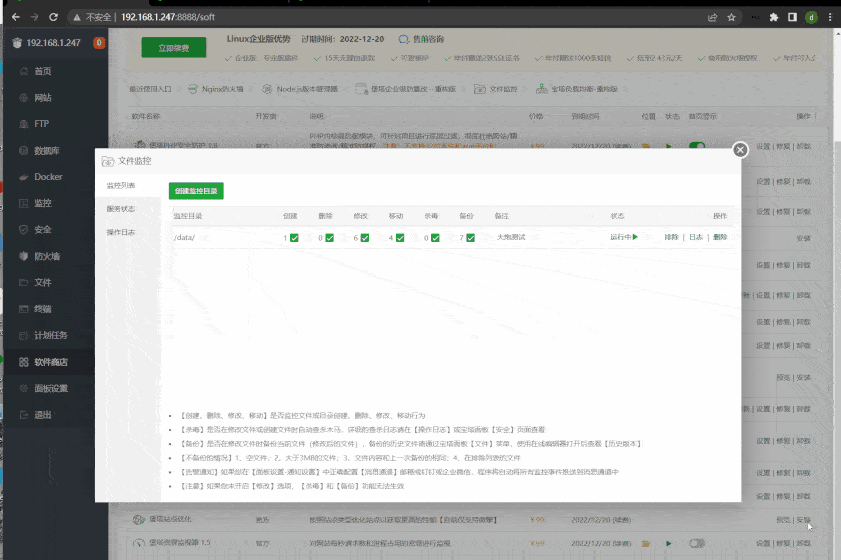Go forward in the browser
The height and width of the screenshot is (560, 841).
pos(34,17)
